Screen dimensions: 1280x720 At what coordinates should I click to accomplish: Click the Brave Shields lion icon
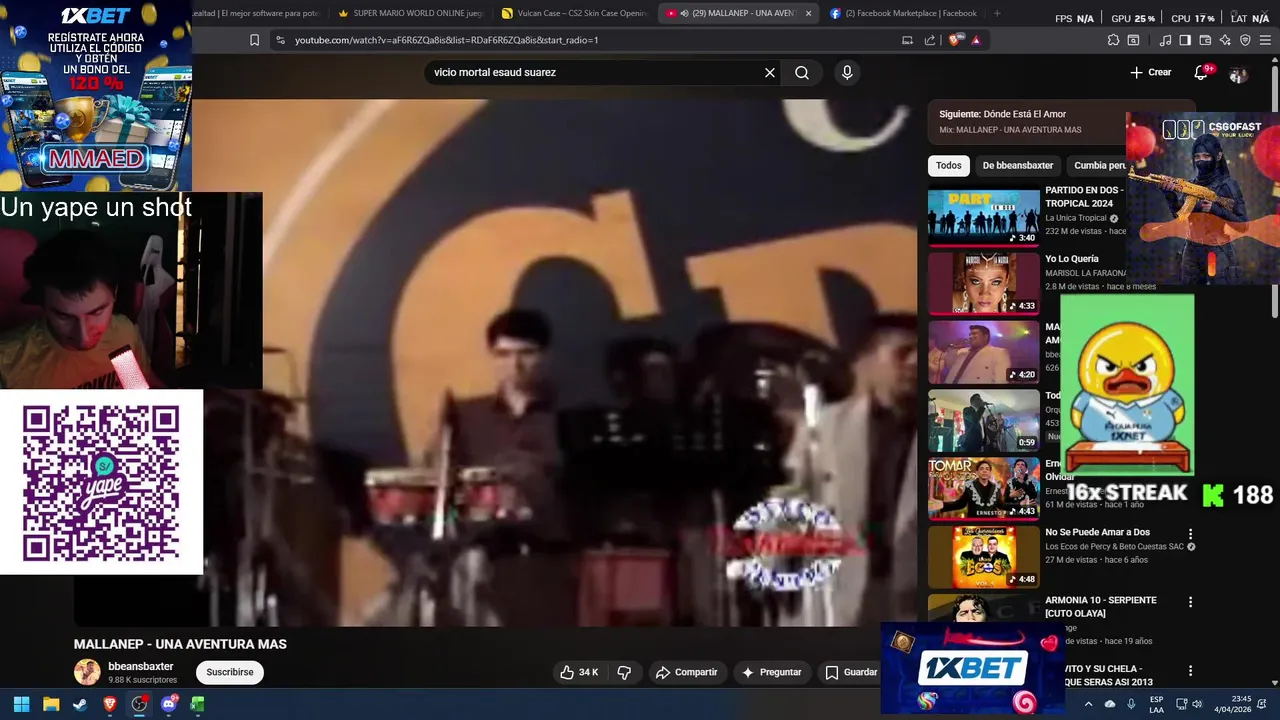pyautogui.click(x=955, y=40)
